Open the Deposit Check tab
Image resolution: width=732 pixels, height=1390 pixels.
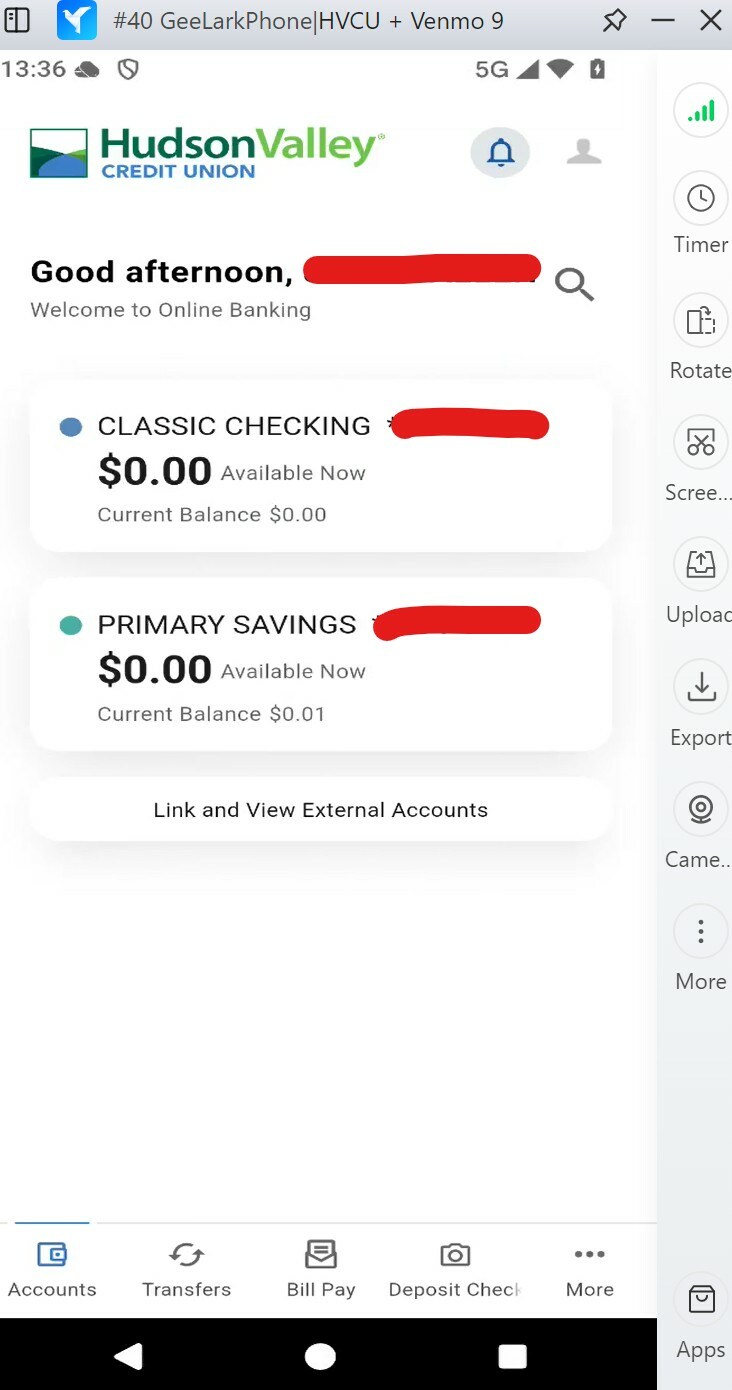coord(455,1270)
